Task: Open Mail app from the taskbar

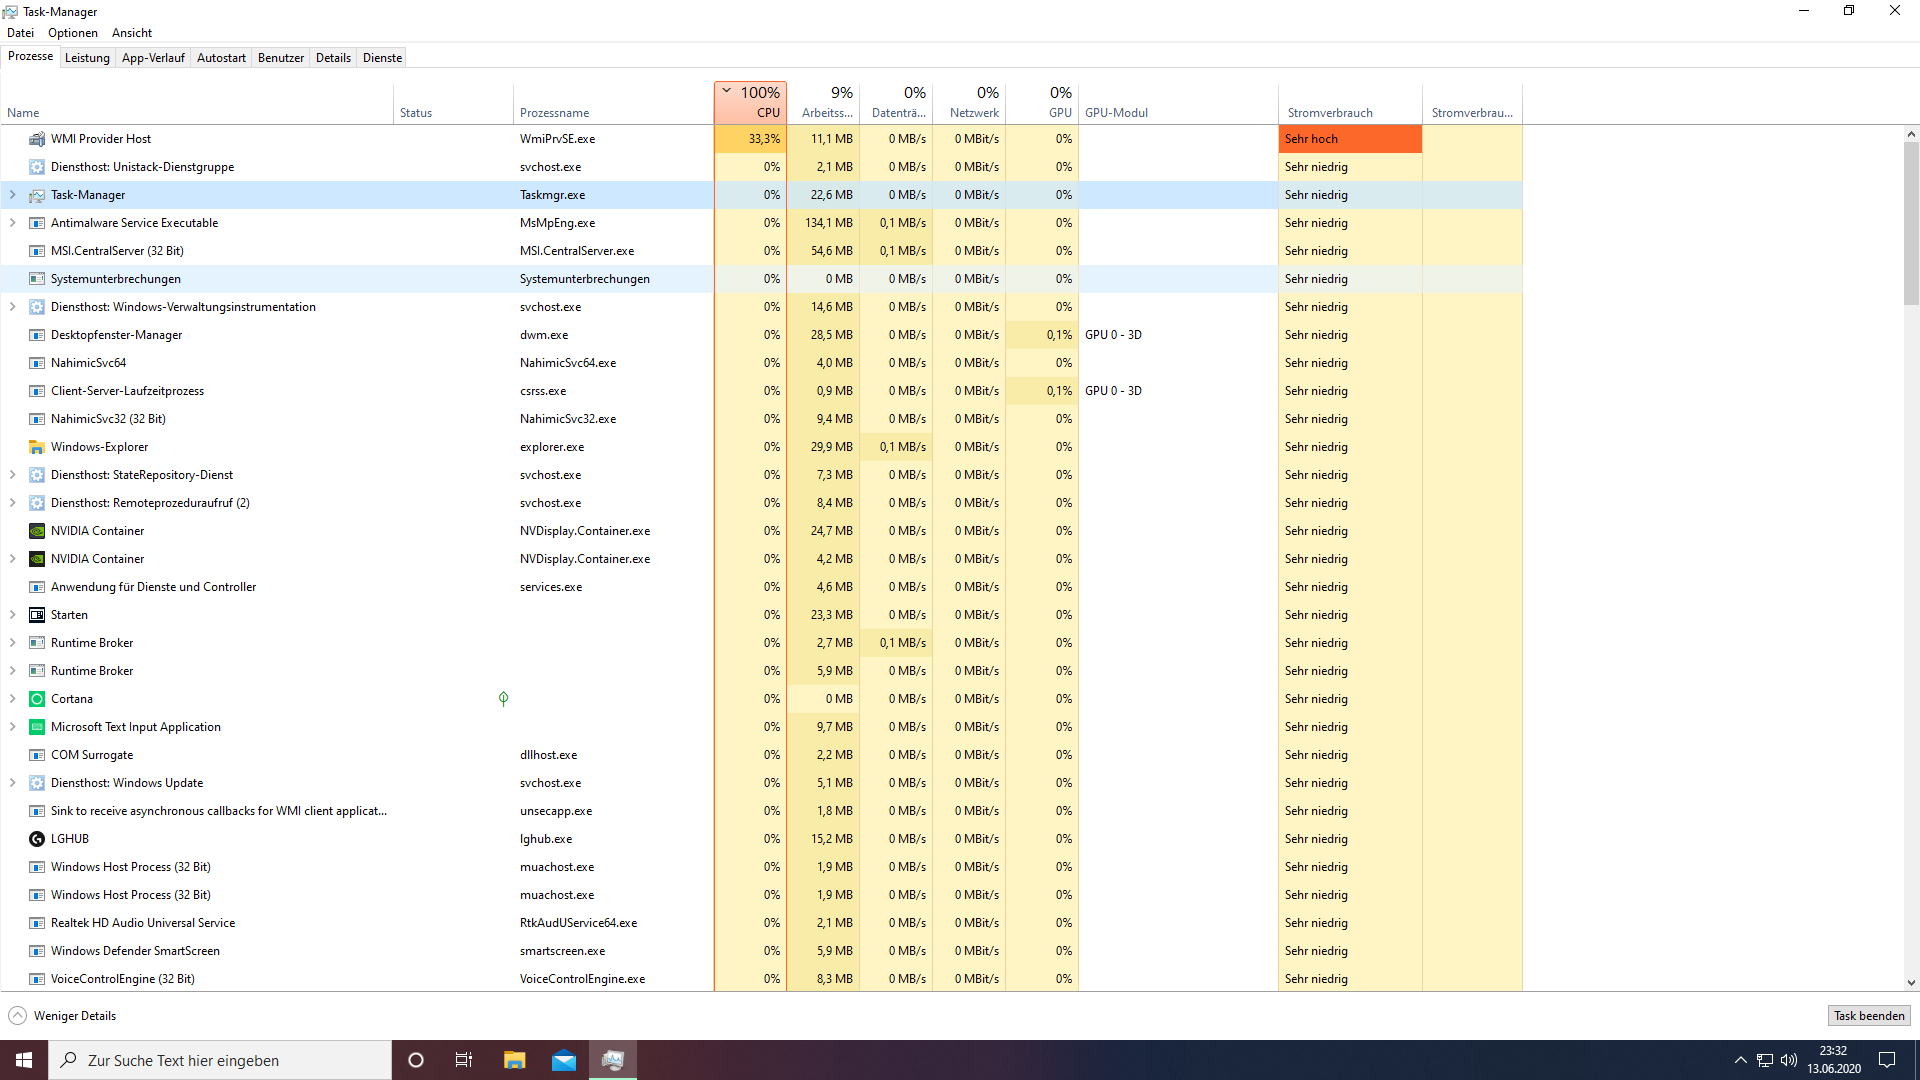Action: pos(564,1060)
